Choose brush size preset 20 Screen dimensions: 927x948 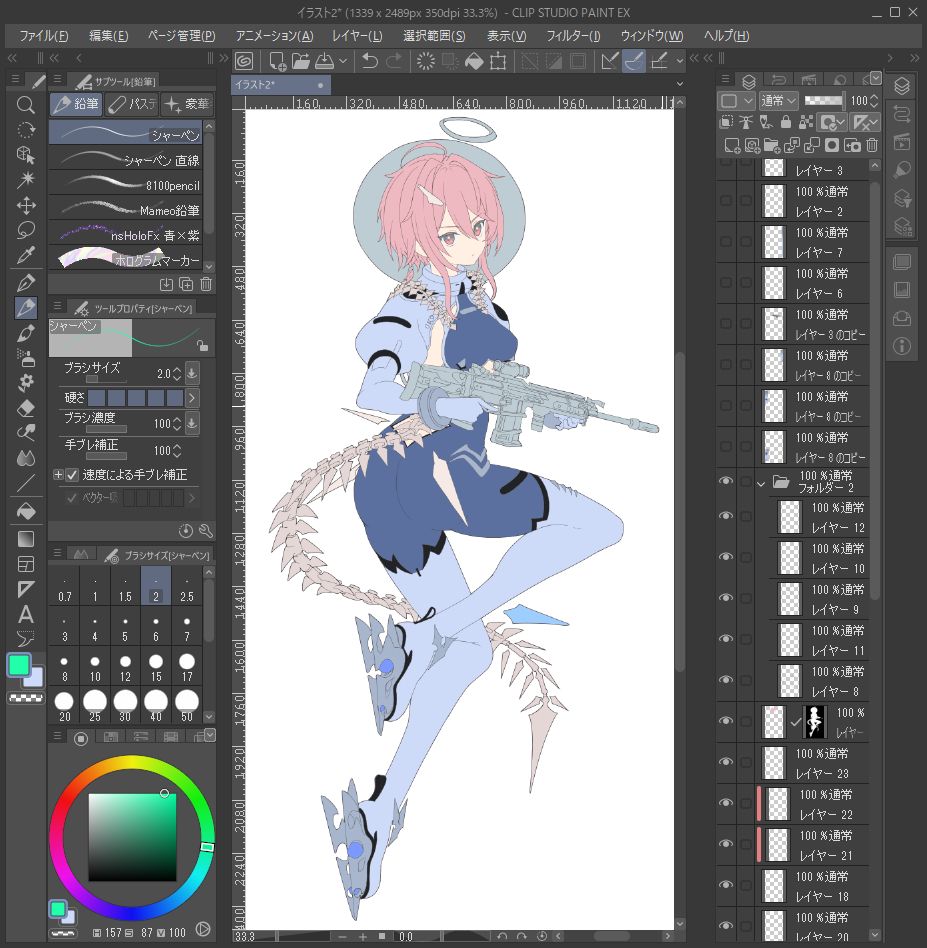65,706
